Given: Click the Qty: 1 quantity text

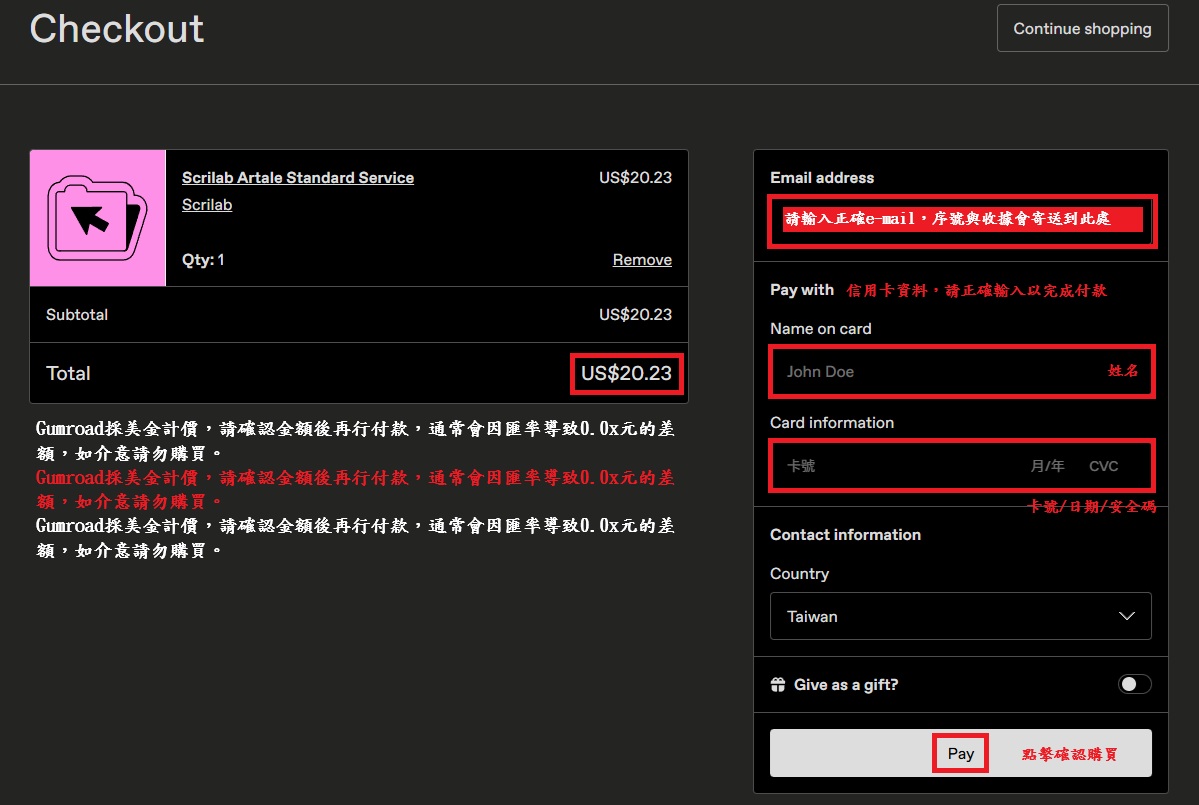Looking at the screenshot, I should (203, 260).
